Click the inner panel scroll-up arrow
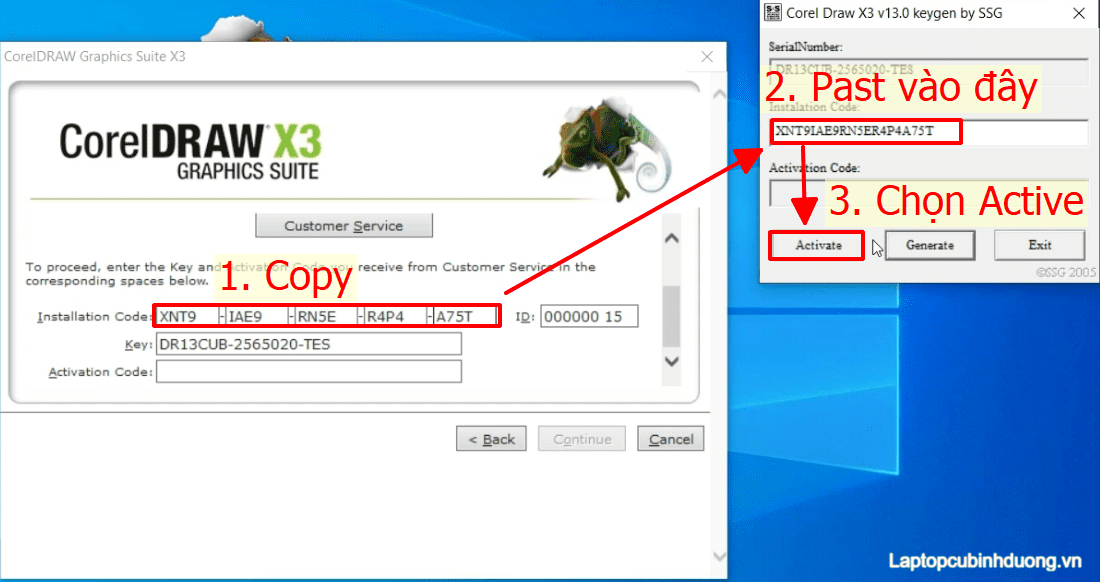This screenshot has height=582, width=1100. click(x=671, y=239)
